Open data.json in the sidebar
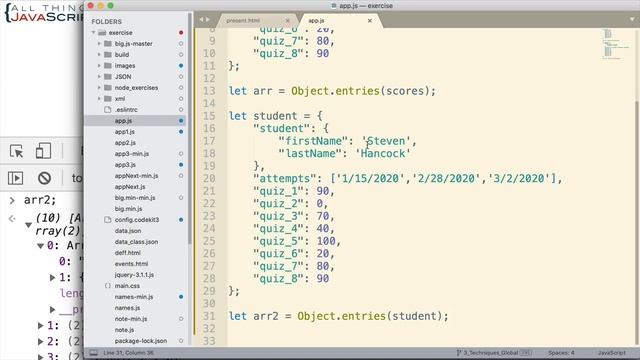Image resolution: width=640 pixels, height=360 pixels. click(128, 231)
